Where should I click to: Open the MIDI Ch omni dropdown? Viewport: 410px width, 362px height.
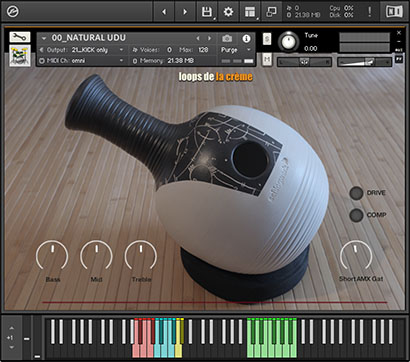[82, 61]
